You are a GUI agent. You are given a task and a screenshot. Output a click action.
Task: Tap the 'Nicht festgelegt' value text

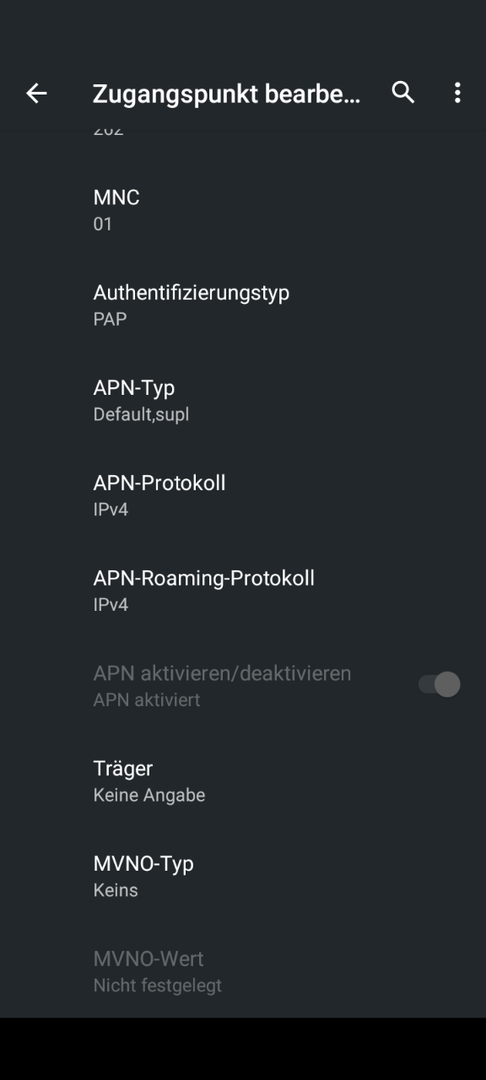click(158, 985)
